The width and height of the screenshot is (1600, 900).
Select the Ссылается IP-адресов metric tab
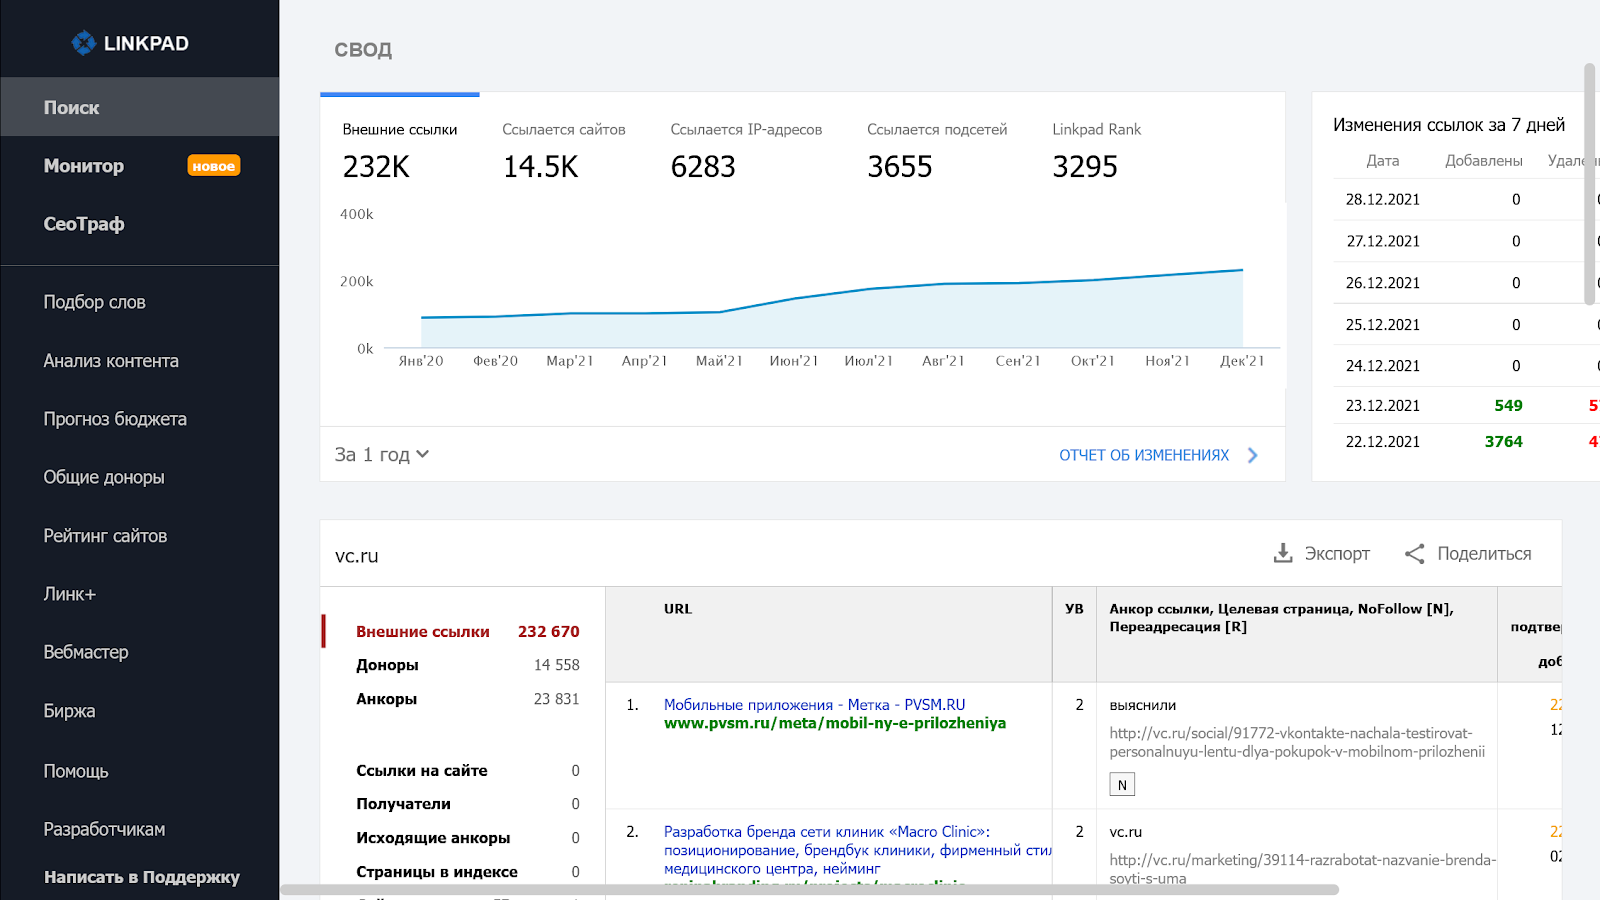746,150
